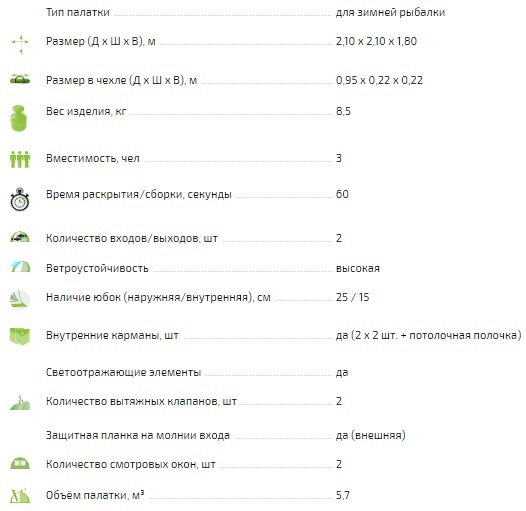Click the packed tent size icon
The width and height of the screenshot is (526, 511).
20,79
